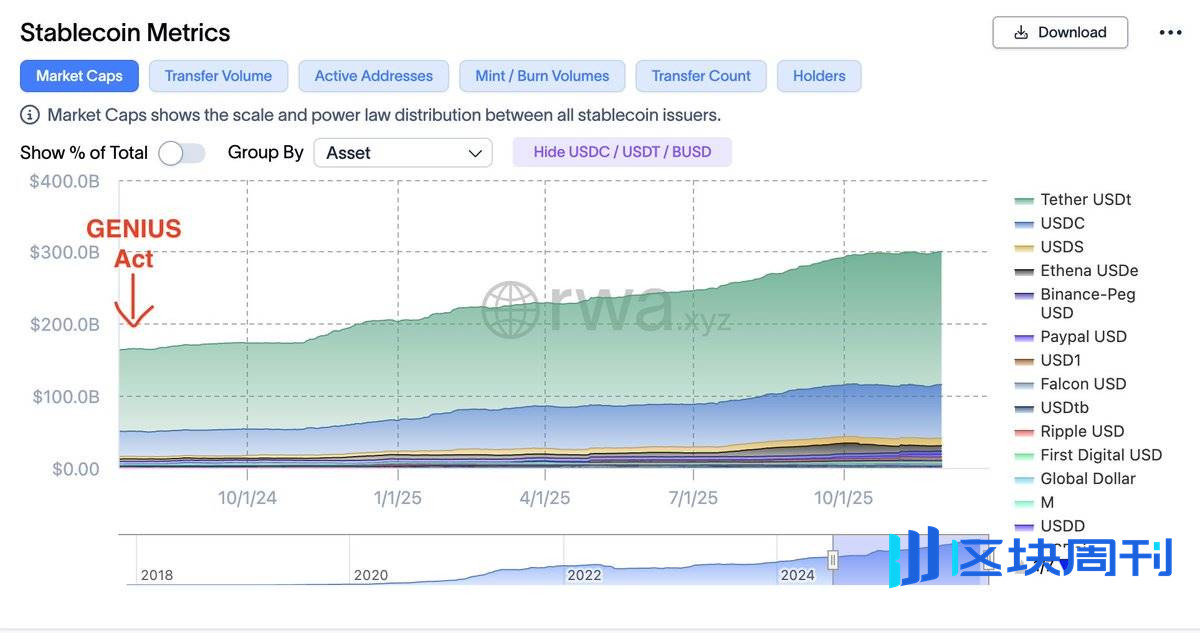Click the left handle of the time range slider

coord(832,560)
